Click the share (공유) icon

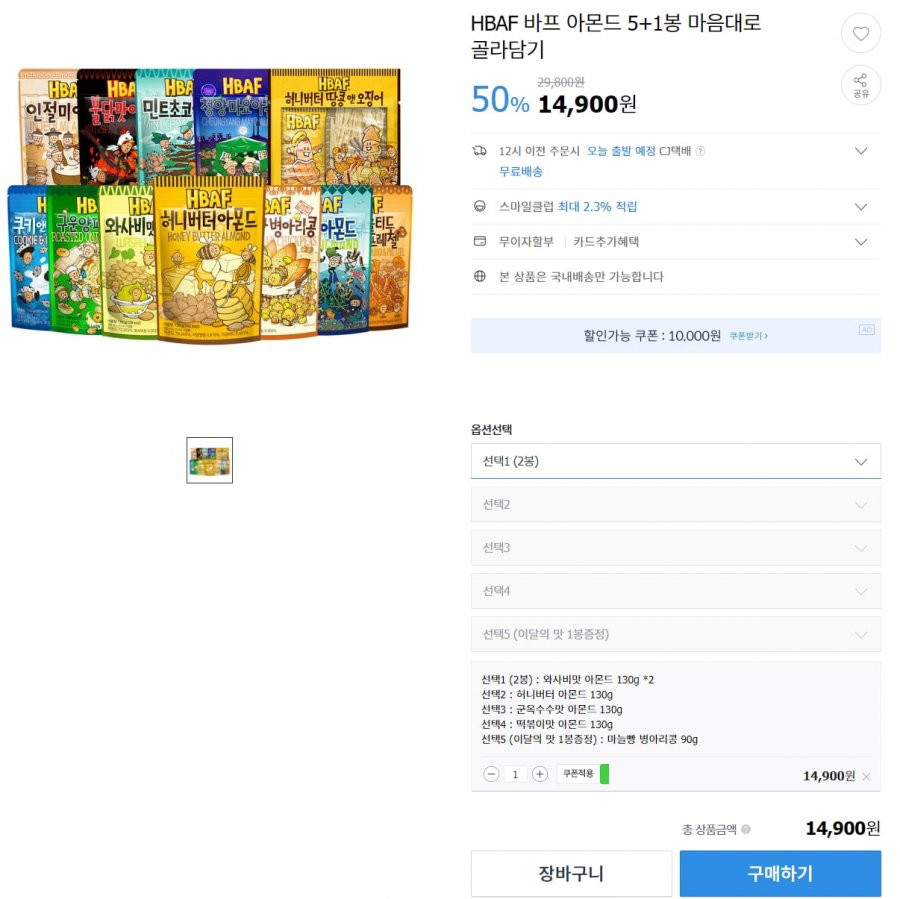(860, 85)
